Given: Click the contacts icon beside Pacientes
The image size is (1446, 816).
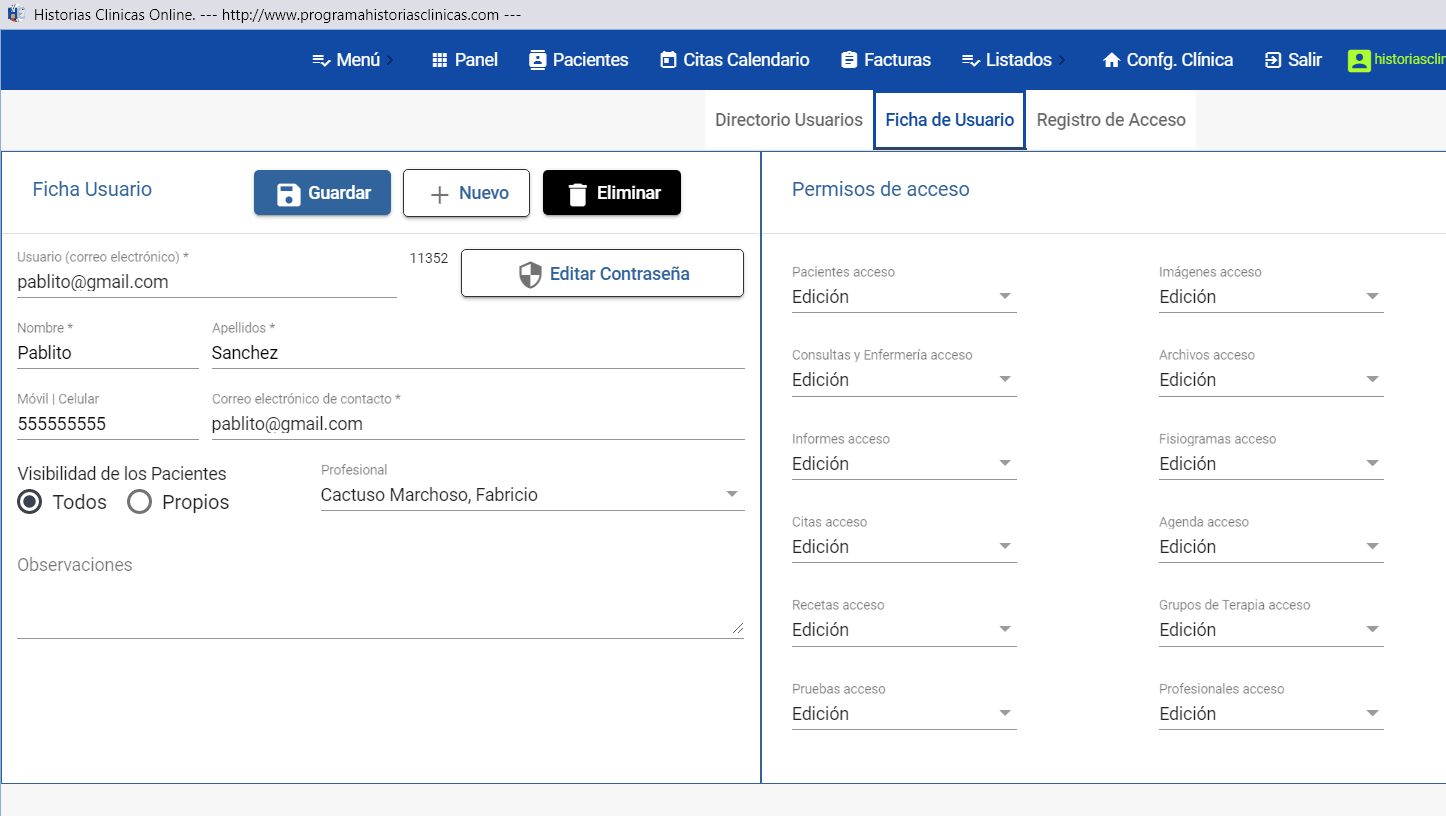Looking at the screenshot, I should pos(537,60).
